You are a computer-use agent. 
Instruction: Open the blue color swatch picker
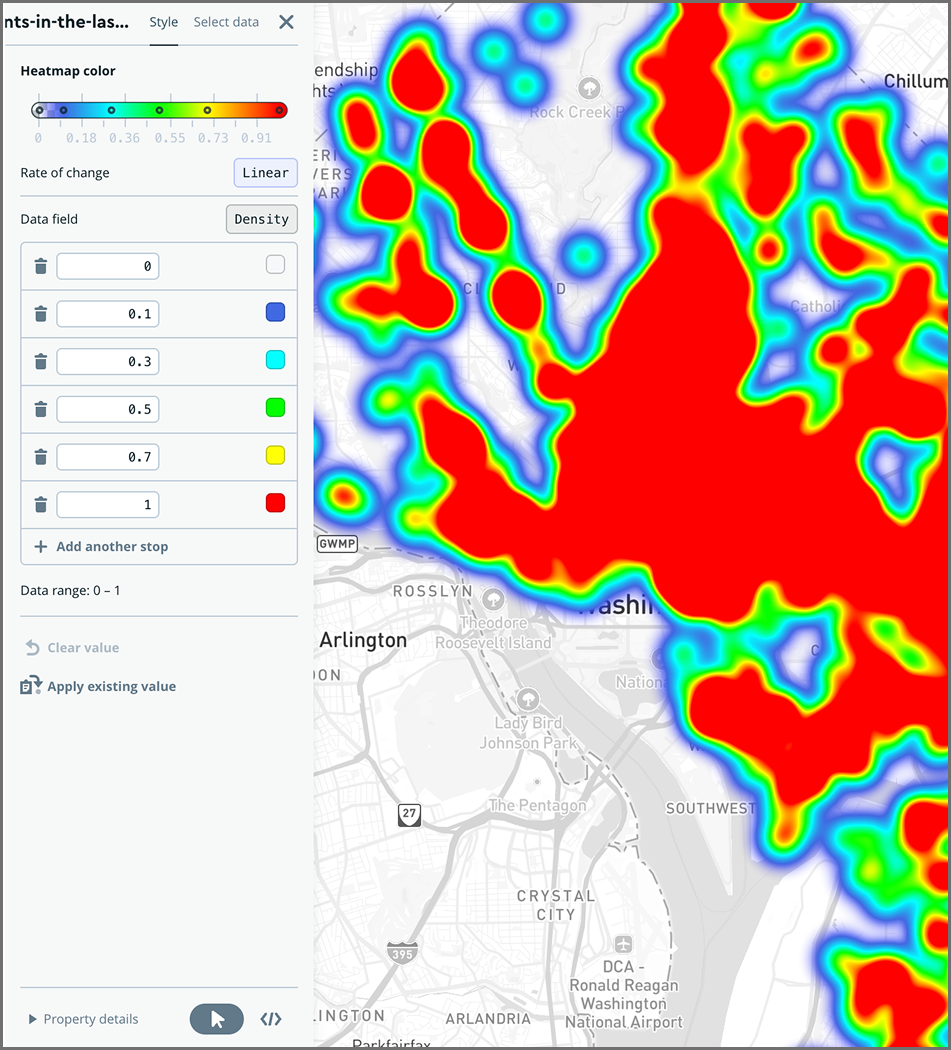coord(275,311)
